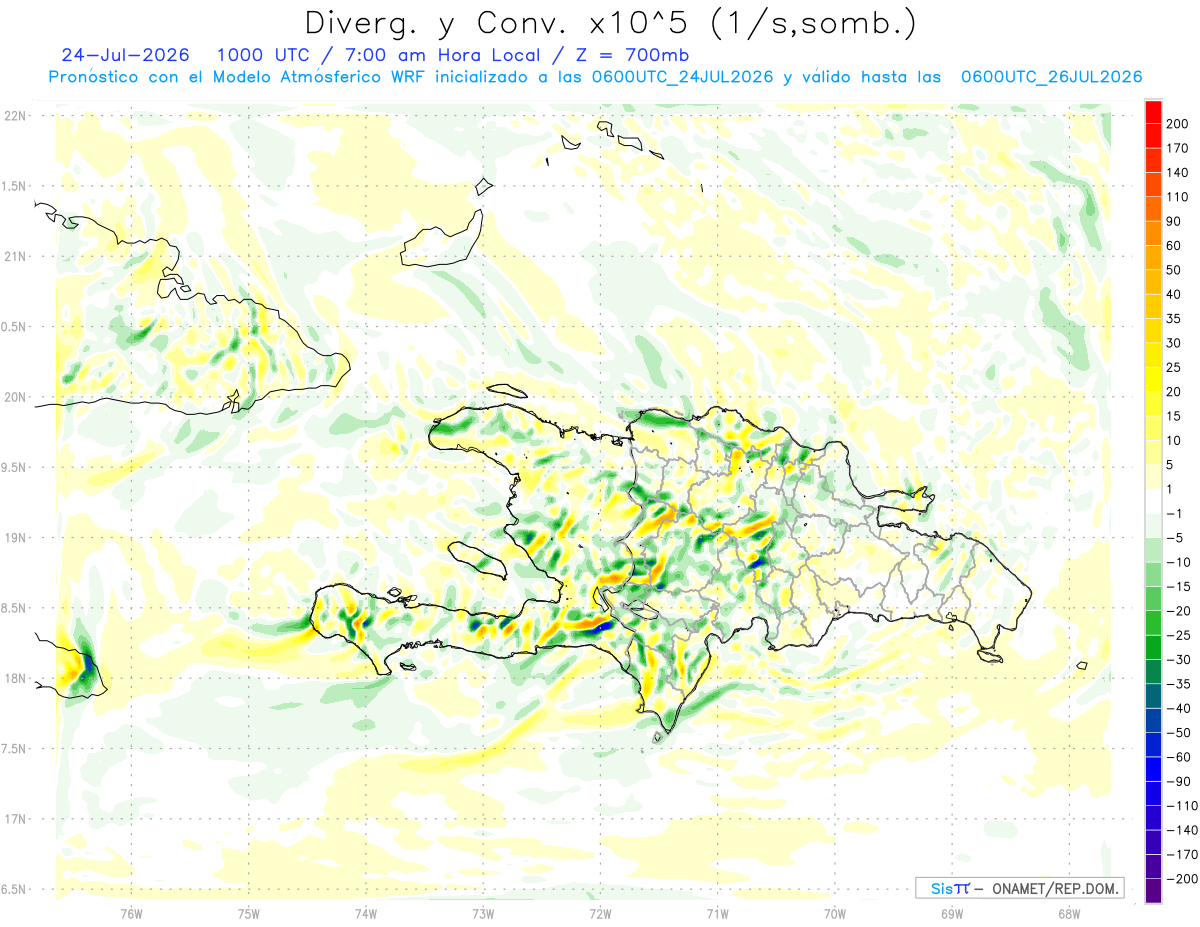Click the '140' value on color scale
The height and width of the screenshot is (927, 1200).
[x=1176, y=172]
